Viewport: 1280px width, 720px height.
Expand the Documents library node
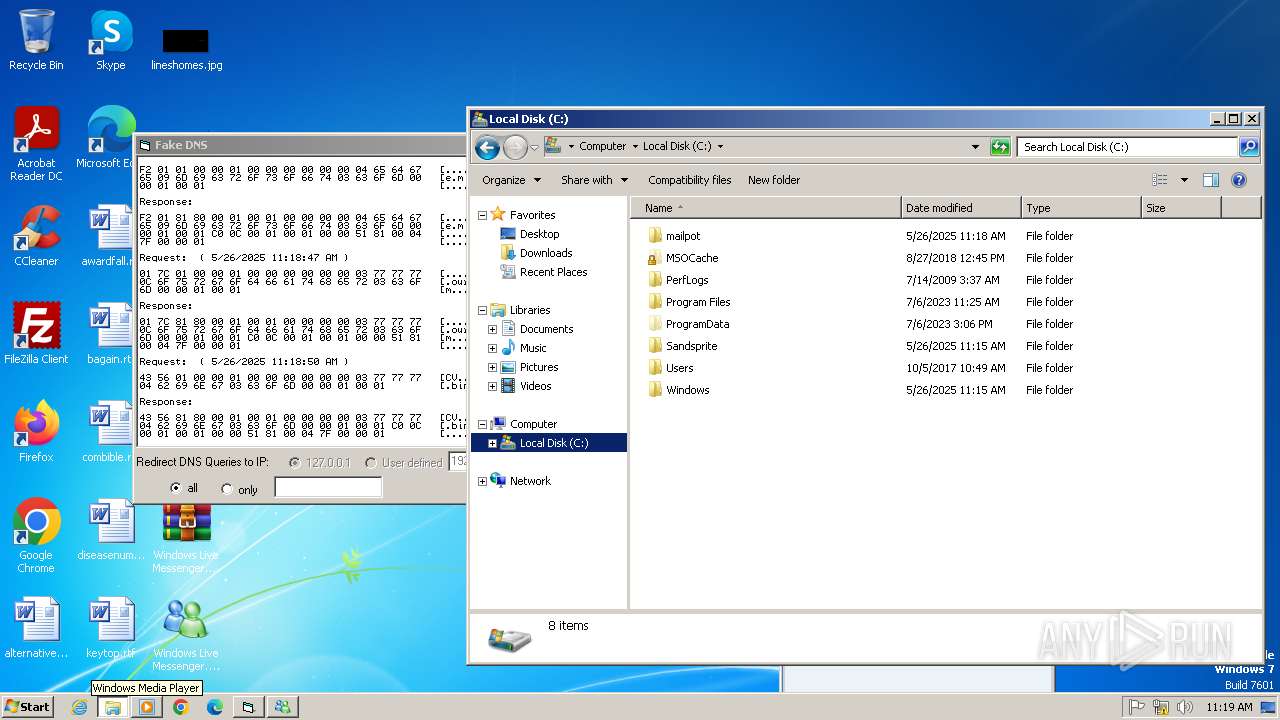coord(492,329)
